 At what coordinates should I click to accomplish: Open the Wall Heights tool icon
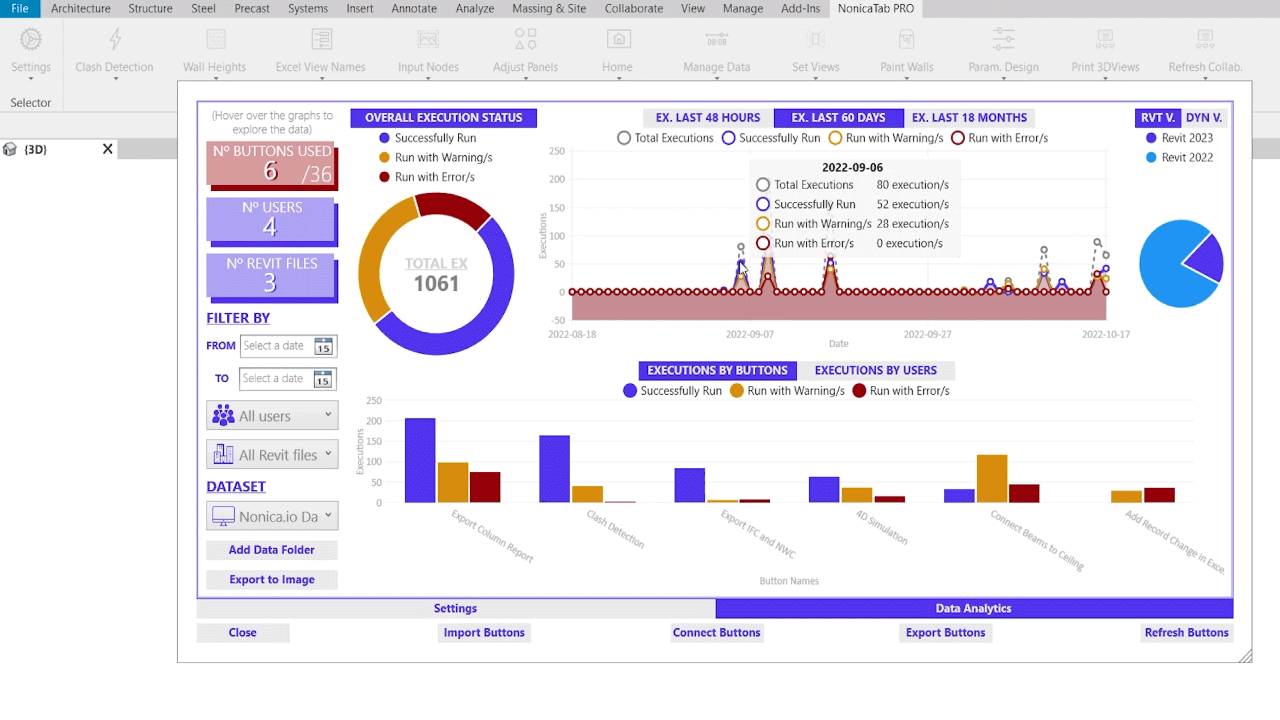[214, 40]
